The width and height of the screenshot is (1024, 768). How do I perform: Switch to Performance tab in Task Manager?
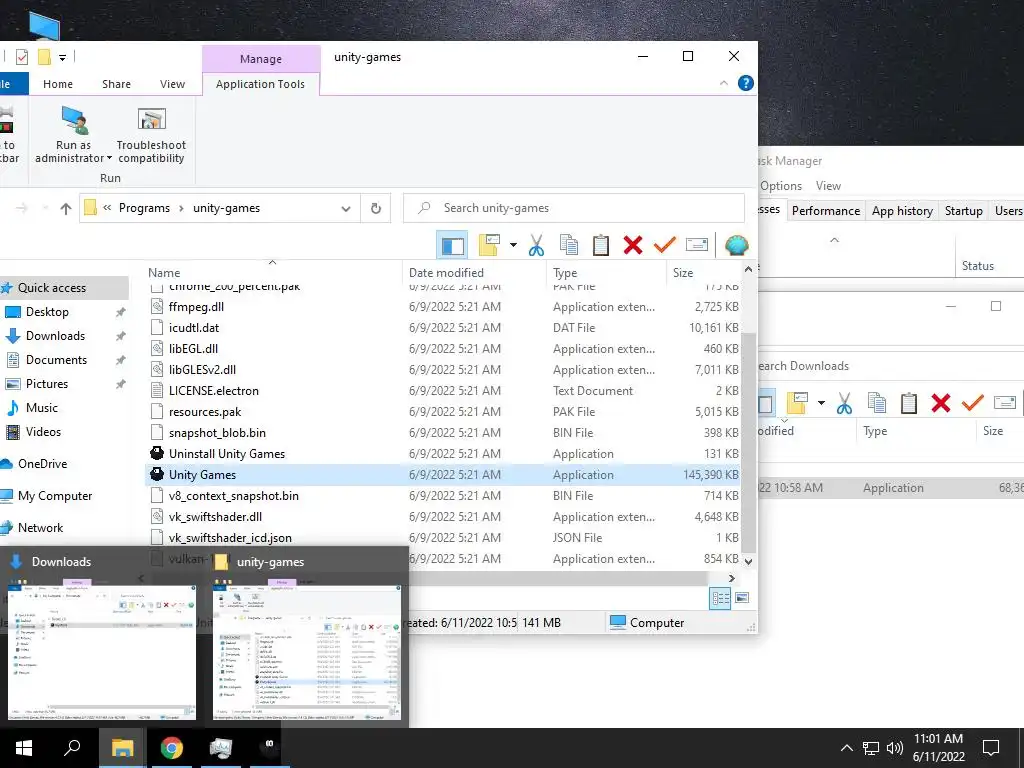(x=826, y=211)
